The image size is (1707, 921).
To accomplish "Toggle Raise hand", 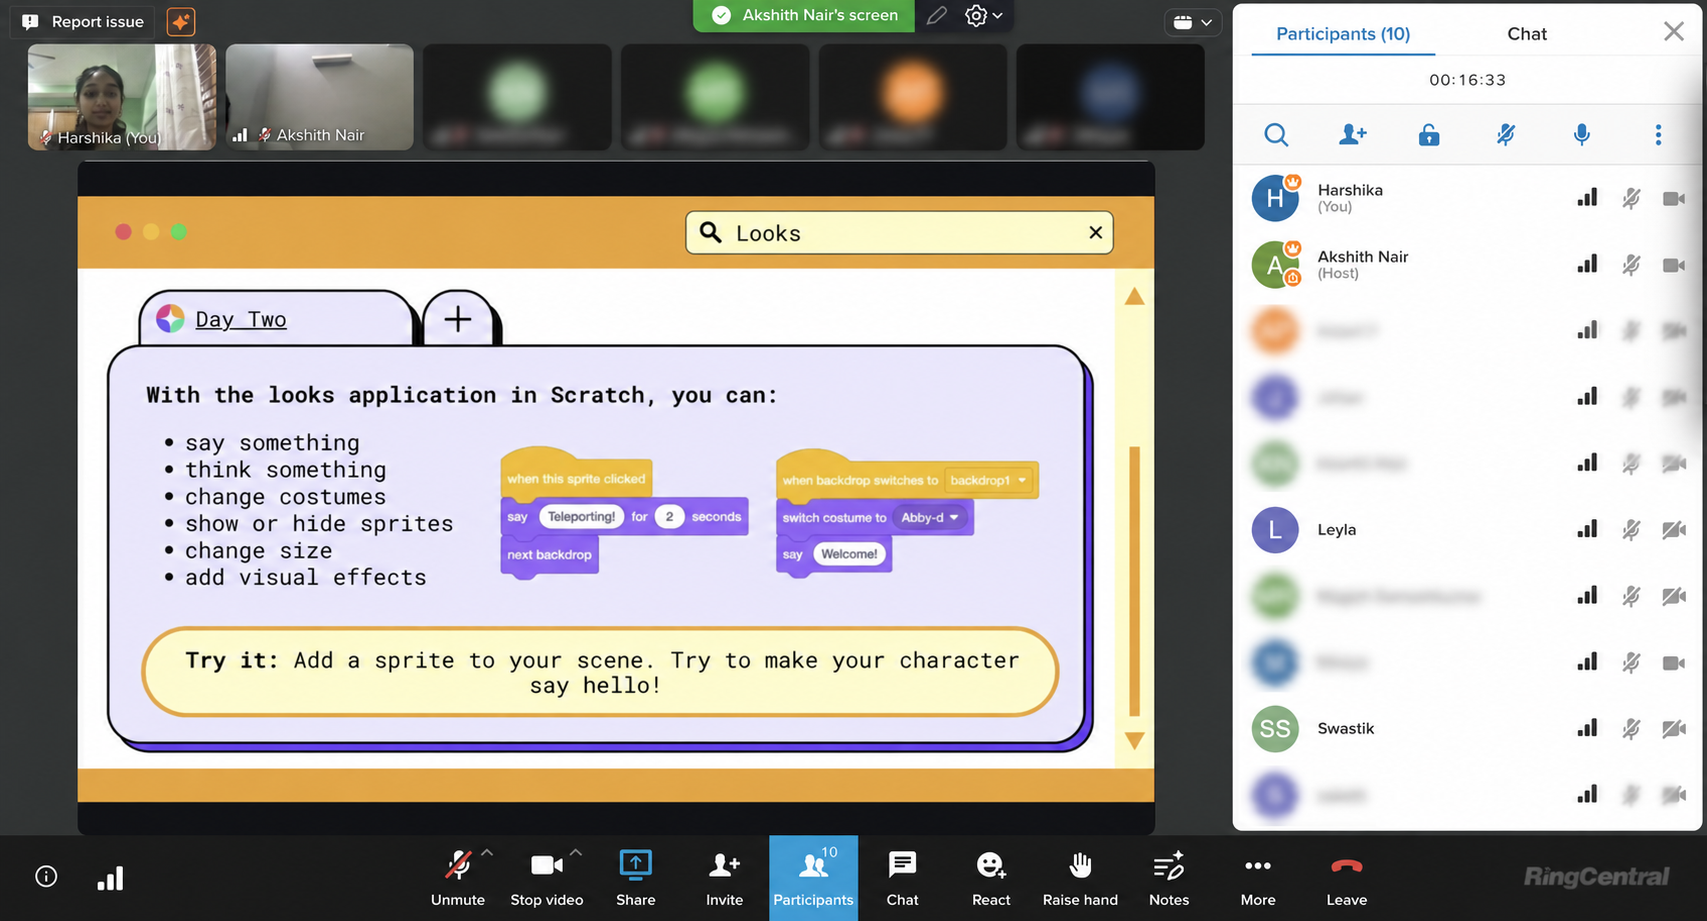I will (1080, 878).
